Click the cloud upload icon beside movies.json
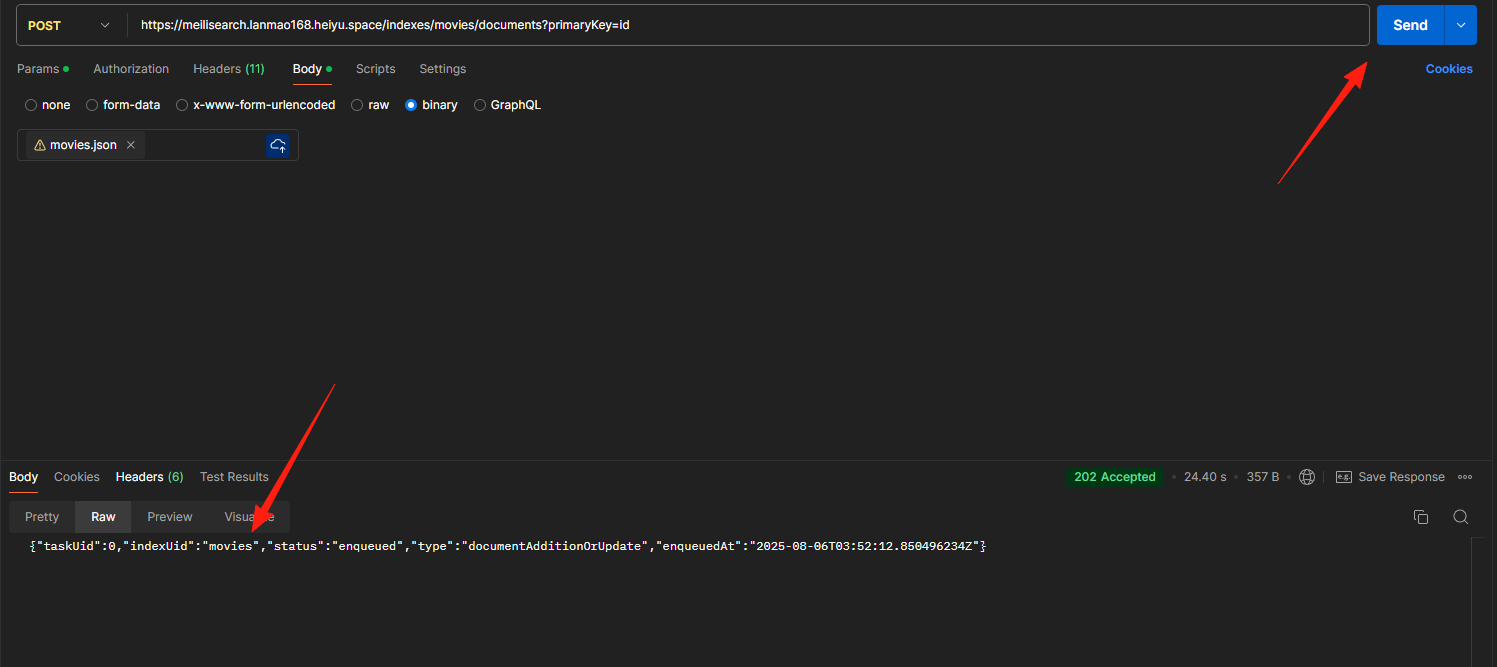Screen dimensions: 1497x667 [x=278, y=145]
